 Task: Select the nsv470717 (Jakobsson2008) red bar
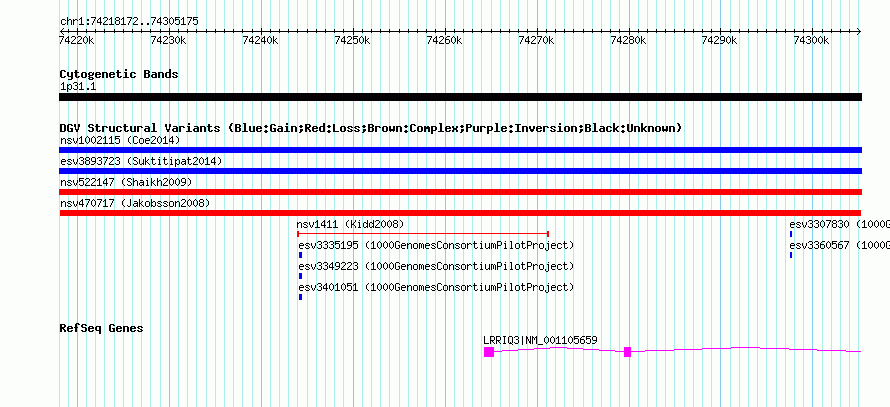(460, 213)
